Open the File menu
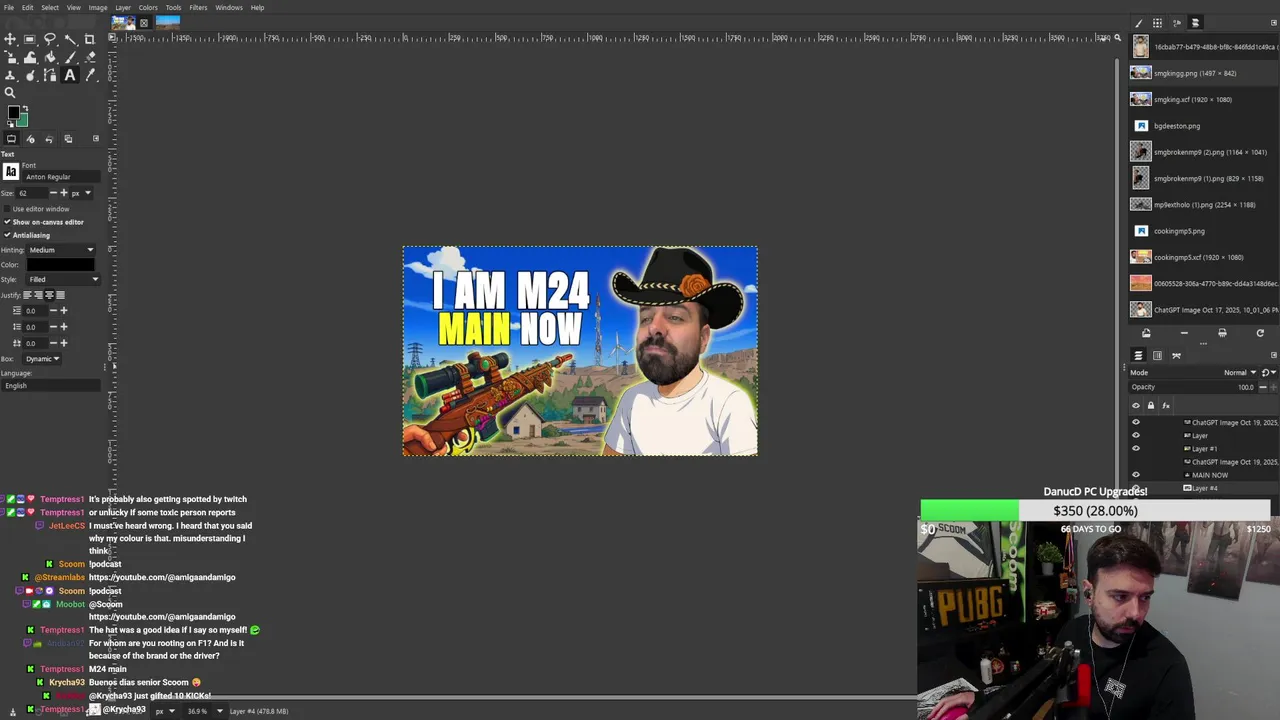Image resolution: width=1280 pixels, height=720 pixels. tap(8, 7)
